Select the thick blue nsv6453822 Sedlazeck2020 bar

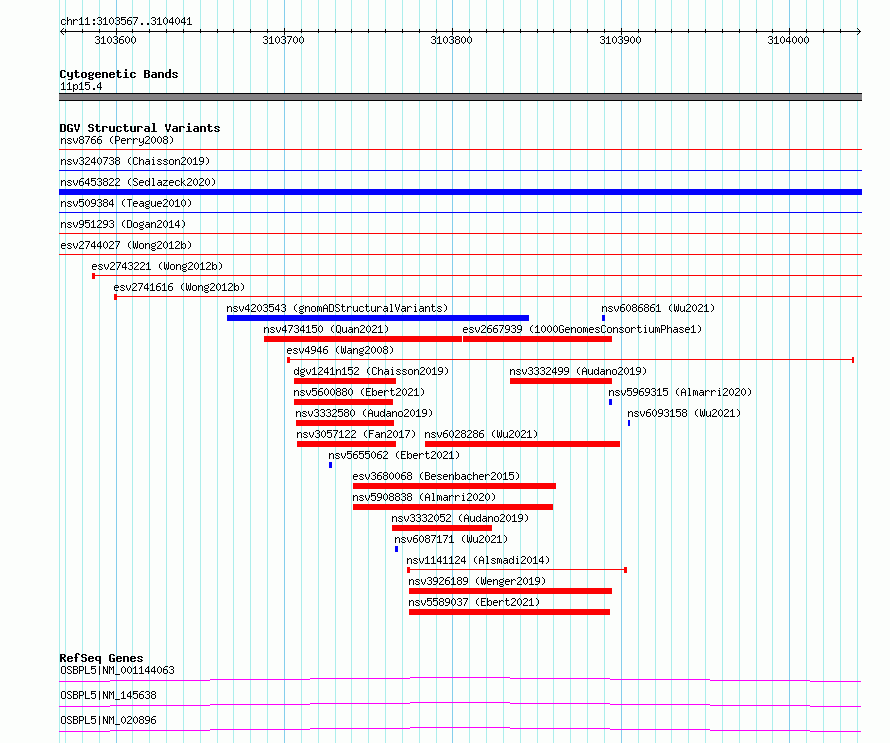[460, 192]
